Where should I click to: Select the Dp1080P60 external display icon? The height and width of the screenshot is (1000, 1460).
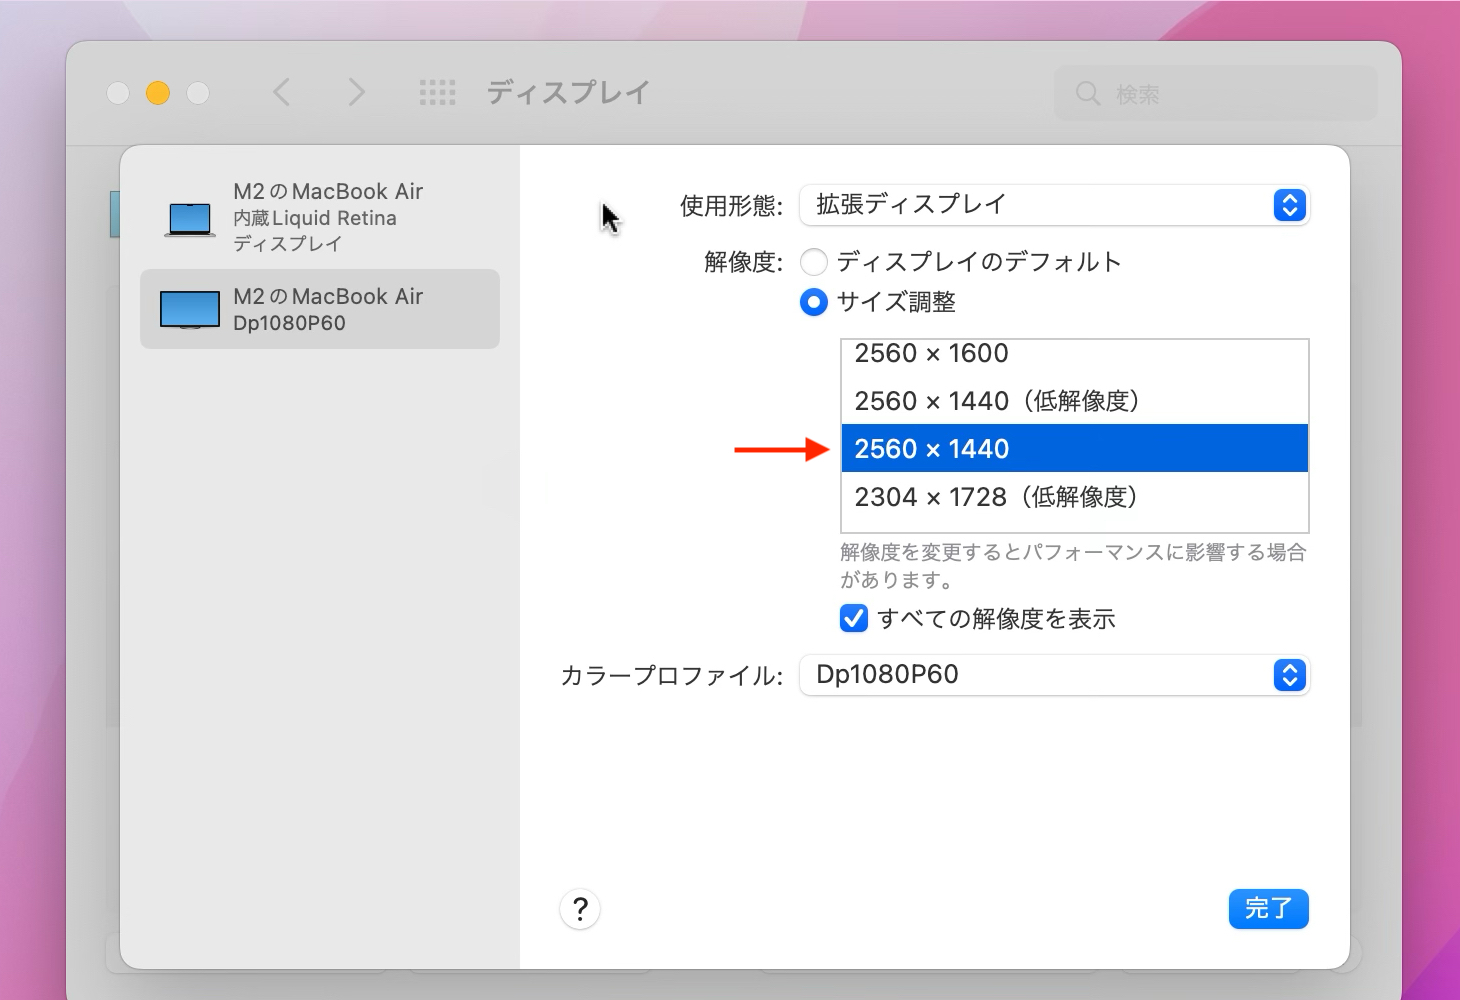(x=189, y=309)
